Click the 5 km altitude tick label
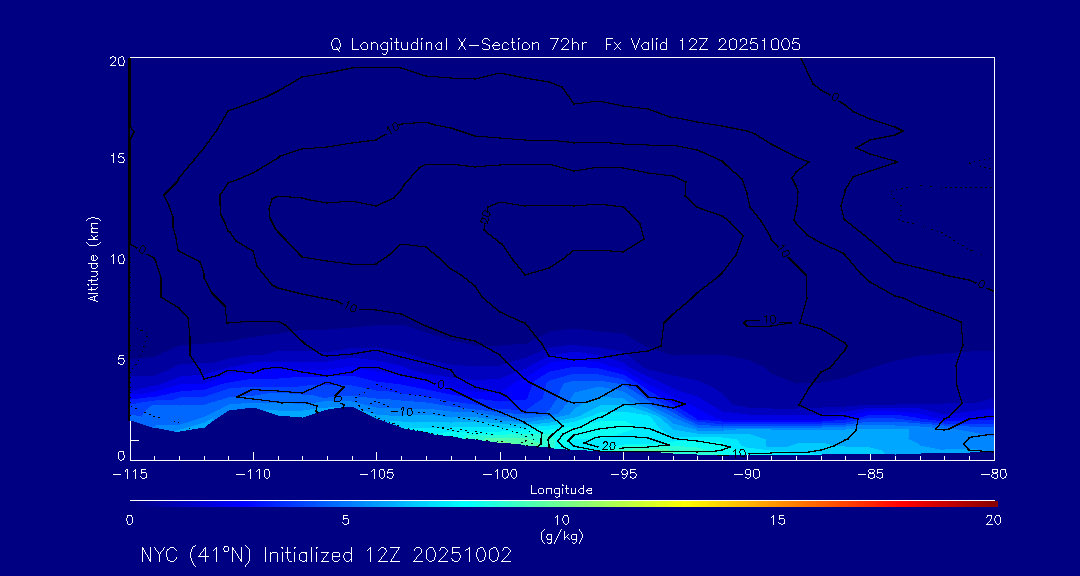1080x576 pixels. (119, 359)
